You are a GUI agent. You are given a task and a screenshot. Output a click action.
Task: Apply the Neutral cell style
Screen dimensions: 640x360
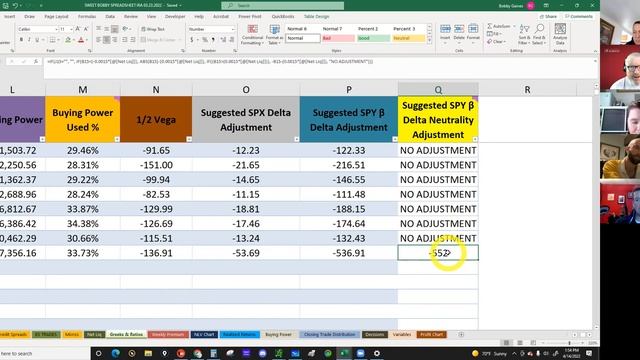(409, 38)
